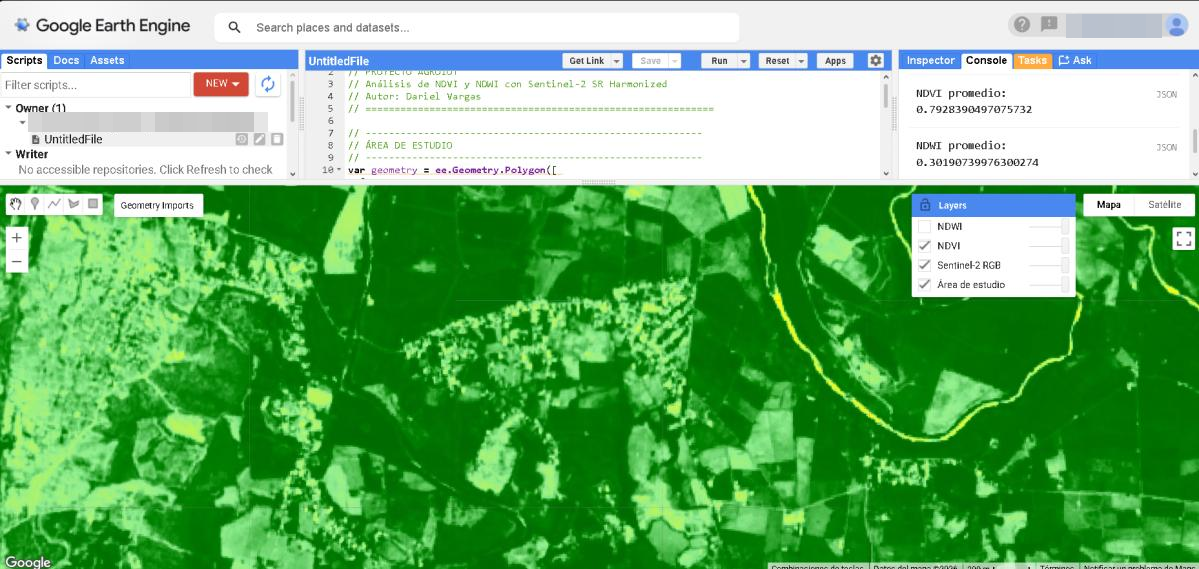Switch to the Docs tab
This screenshot has height=569, width=1199.
[67, 60]
